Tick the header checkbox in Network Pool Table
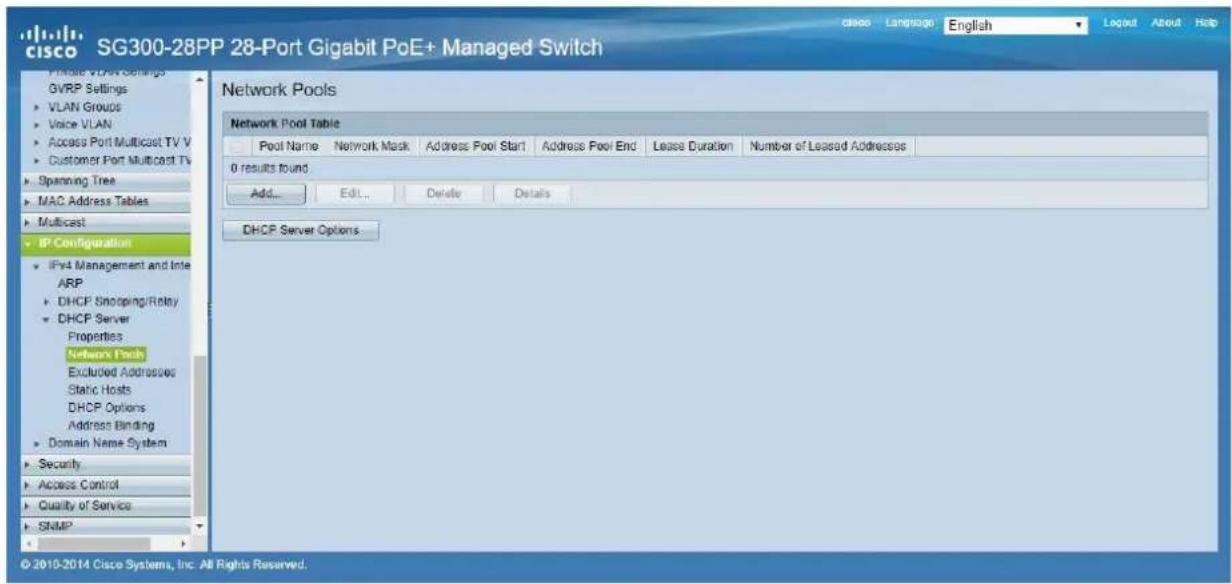This screenshot has height=584, width=1232. (235, 147)
